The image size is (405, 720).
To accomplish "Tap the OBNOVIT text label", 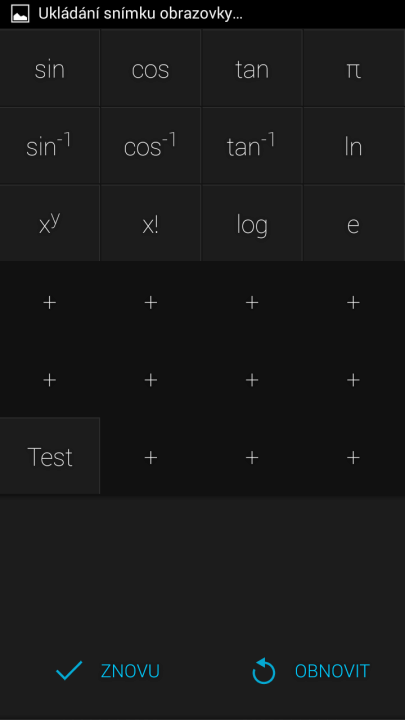I will click(x=332, y=671).
